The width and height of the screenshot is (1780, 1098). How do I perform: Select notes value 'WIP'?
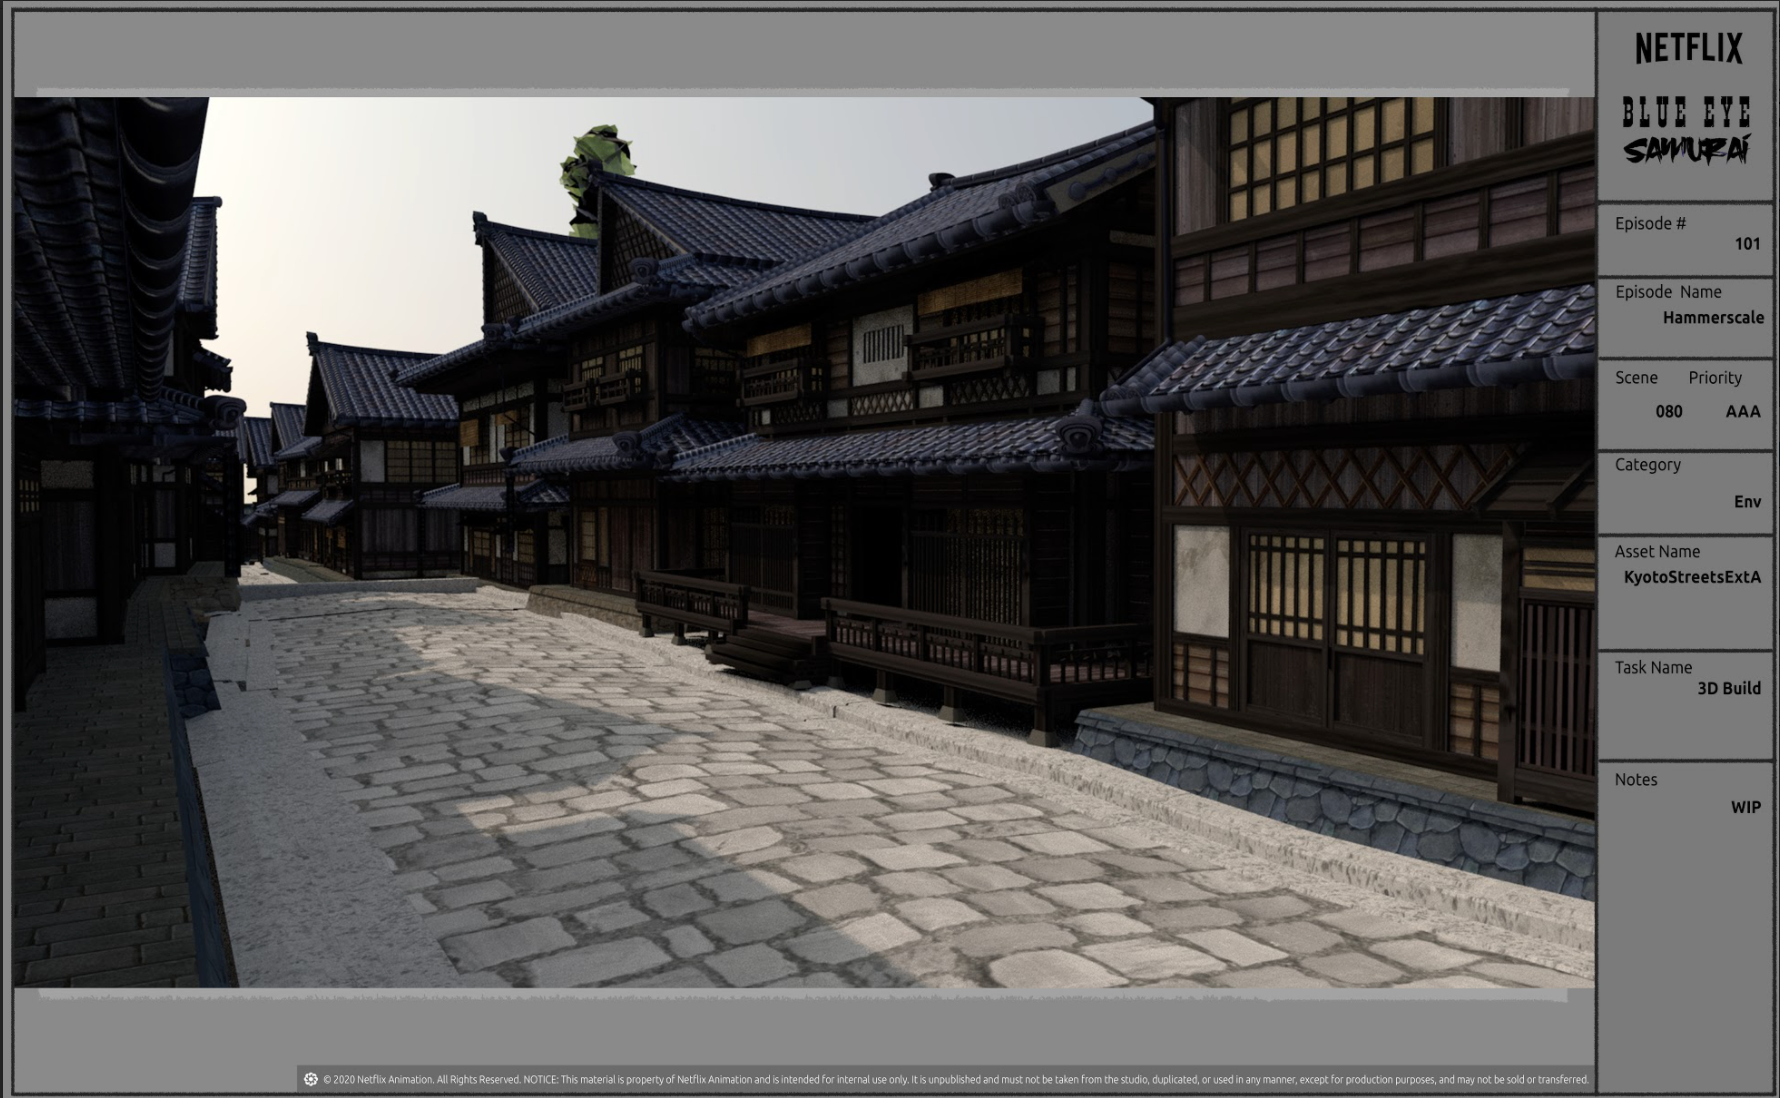(1746, 807)
